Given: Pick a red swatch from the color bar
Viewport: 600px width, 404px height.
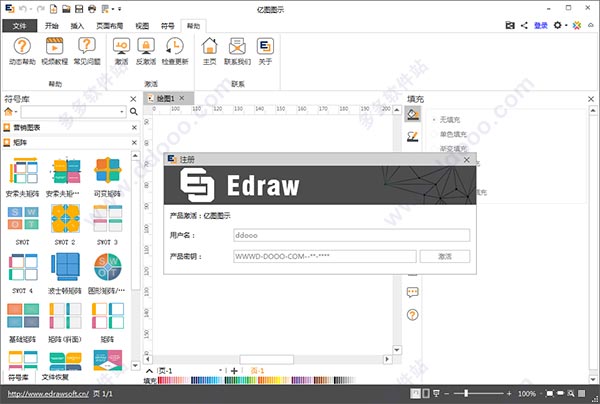Looking at the screenshot, I should [161, 380].
